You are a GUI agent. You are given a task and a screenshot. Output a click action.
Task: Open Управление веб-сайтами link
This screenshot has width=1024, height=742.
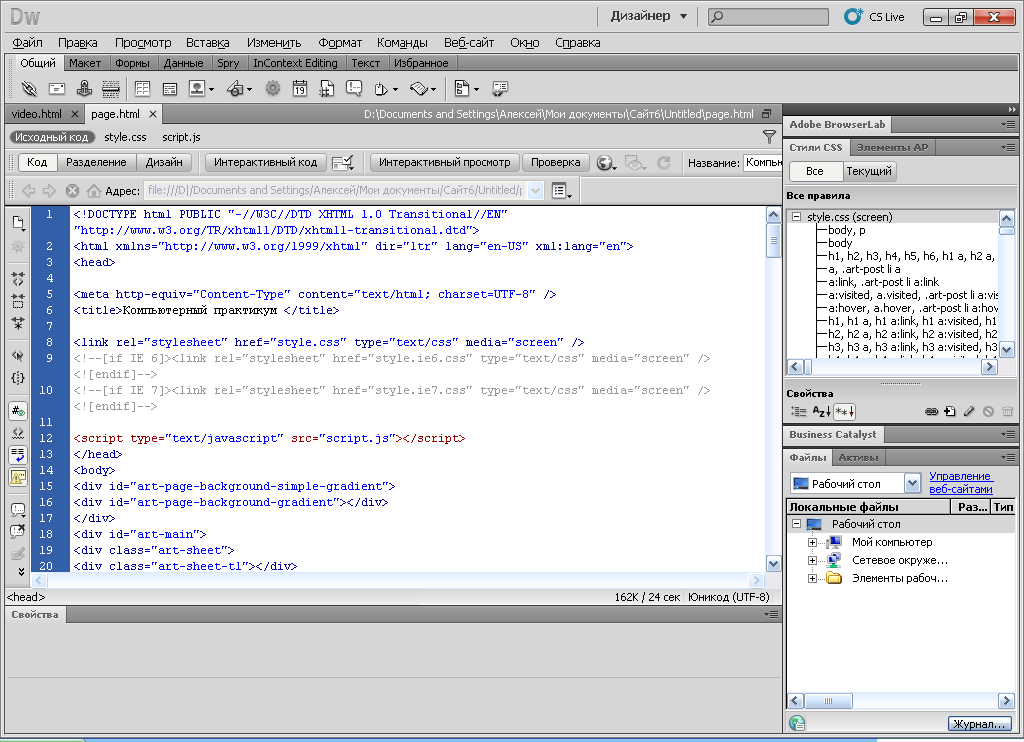(961, 483)
